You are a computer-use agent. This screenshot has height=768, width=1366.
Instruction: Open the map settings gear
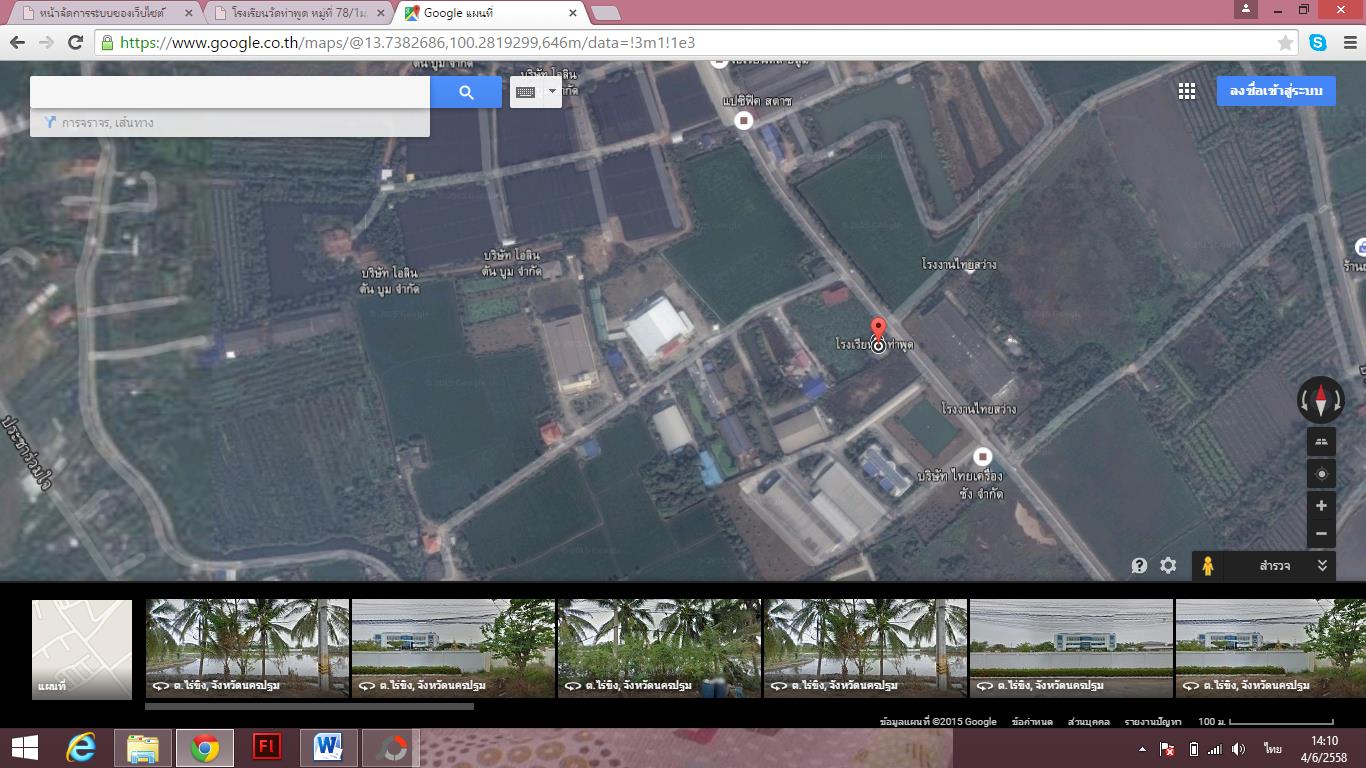1168,566
